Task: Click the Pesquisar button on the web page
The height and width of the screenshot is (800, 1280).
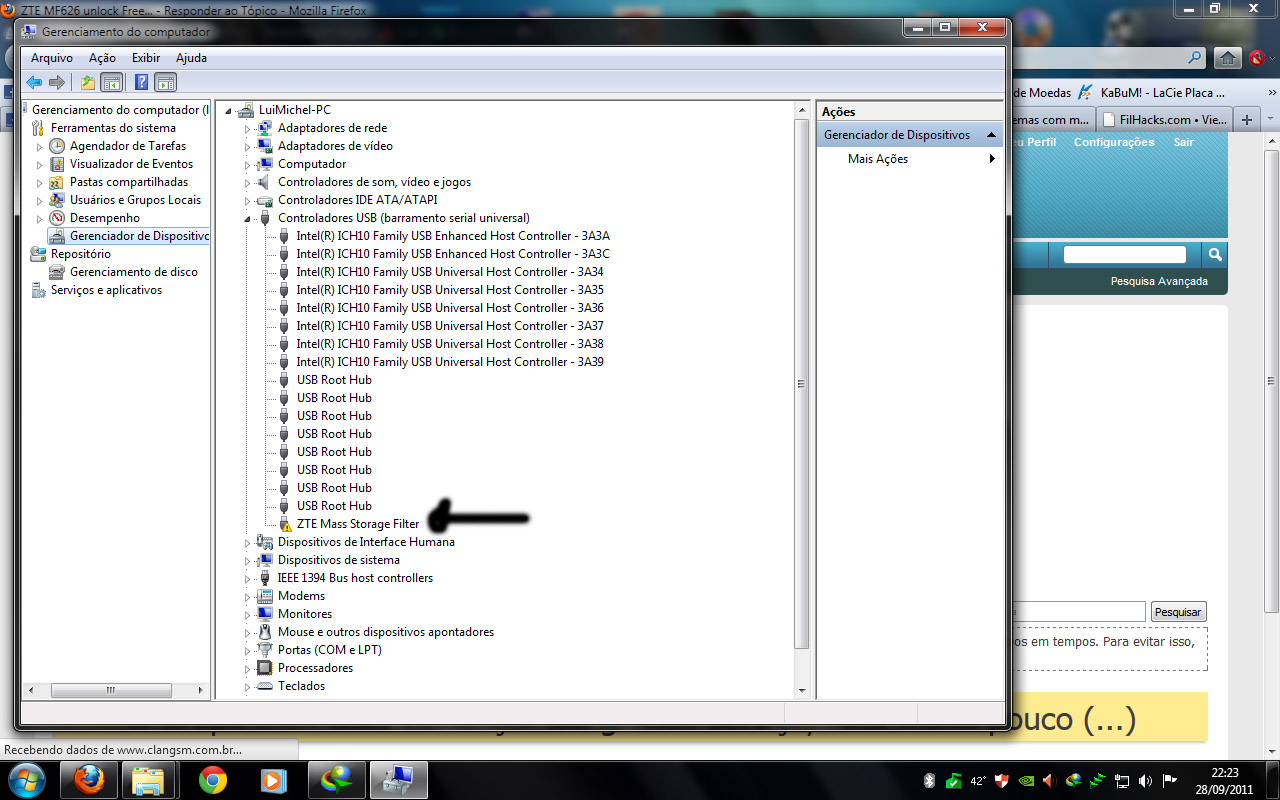Action: point(1179,611)
